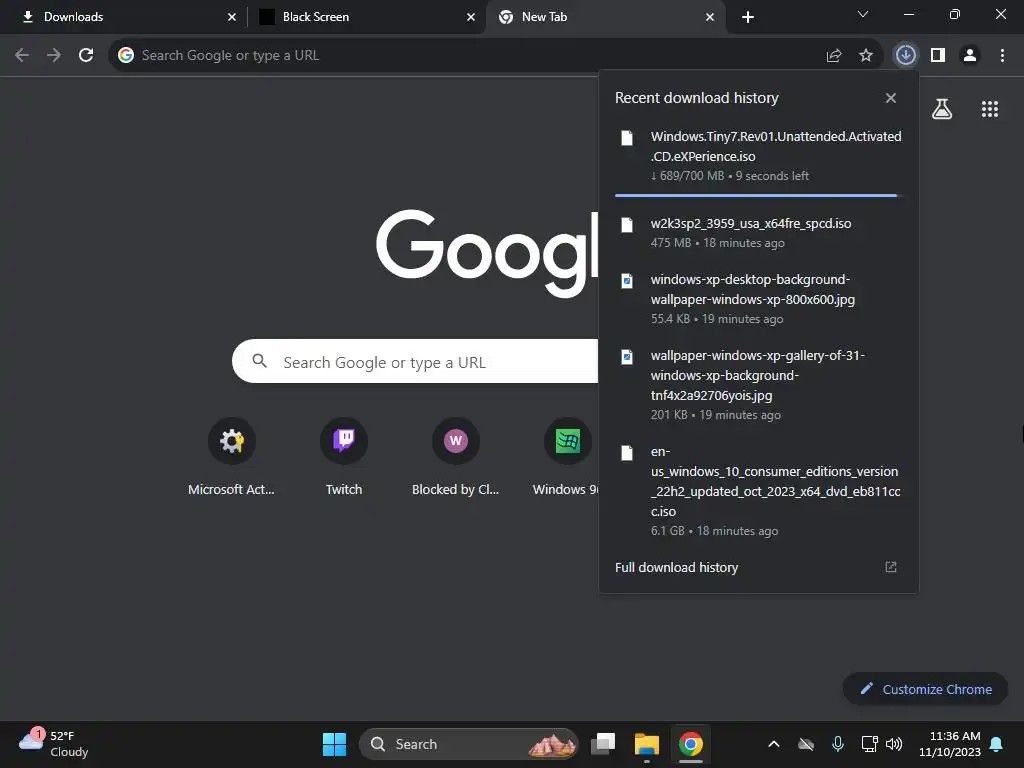Click the cloud sync-off tray icon
The image size is (1024, 768).
pyautogui.click(x=807, y=744)
